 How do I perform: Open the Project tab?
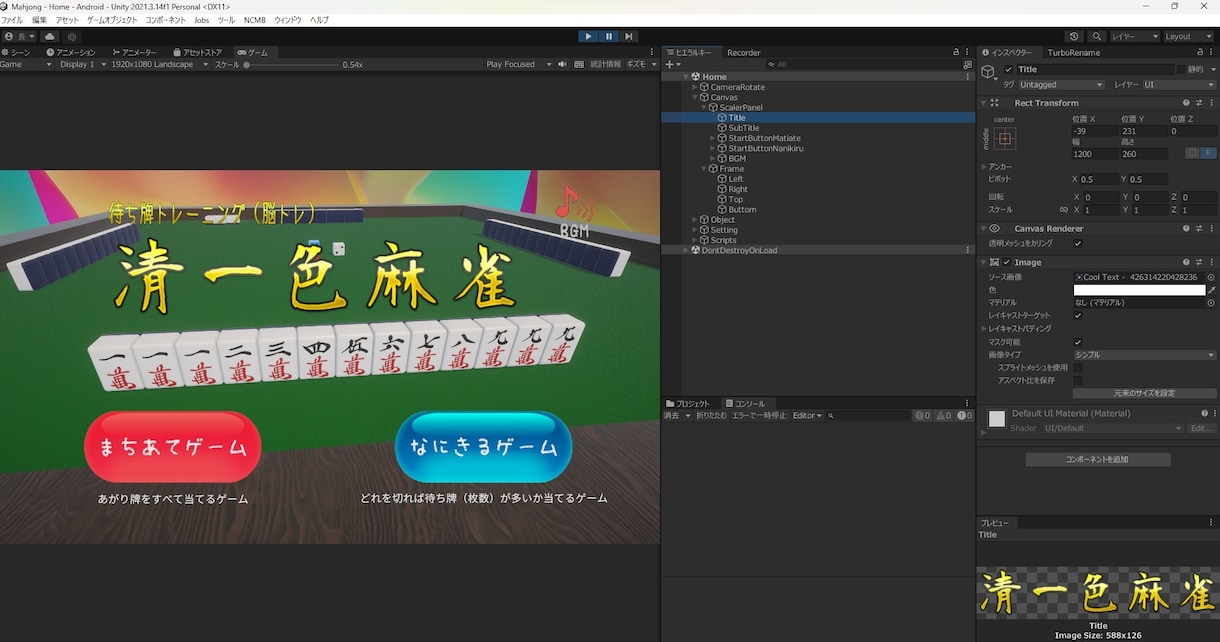[x=689, y=403]
